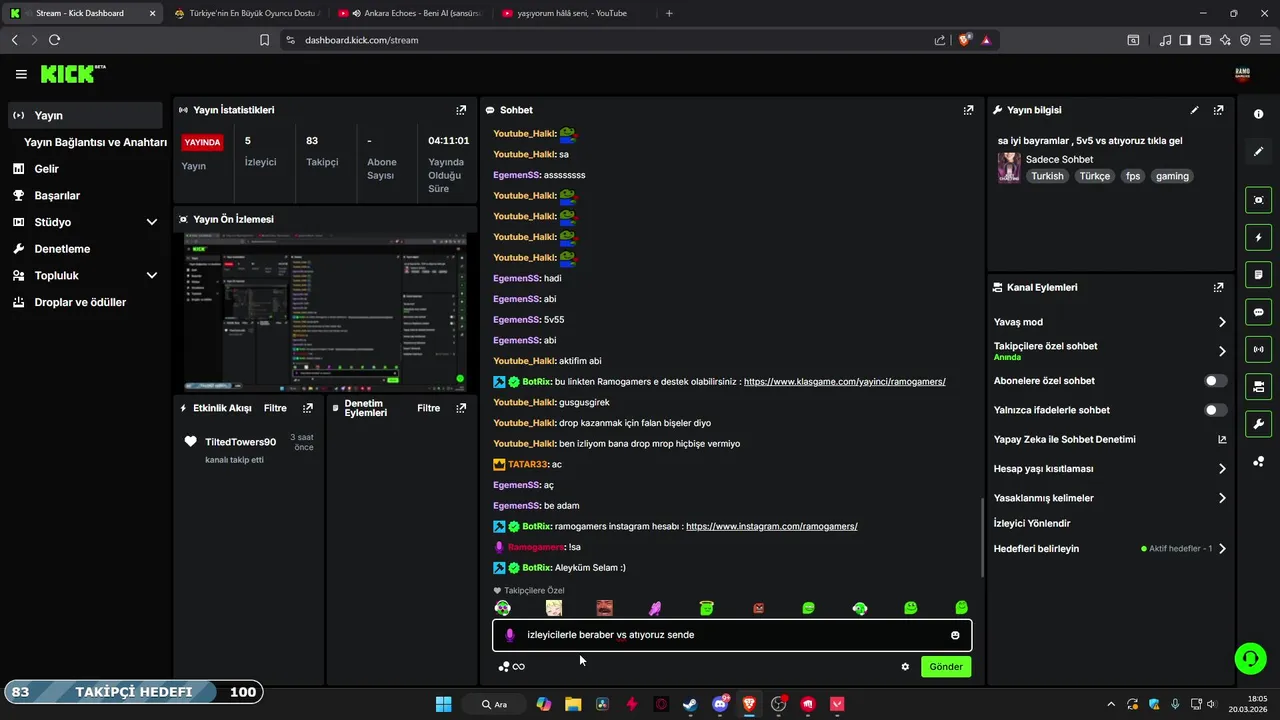Open the Hesap yaşı kısıtlaması options
Screen dimensions: 1280x720
1109,469
